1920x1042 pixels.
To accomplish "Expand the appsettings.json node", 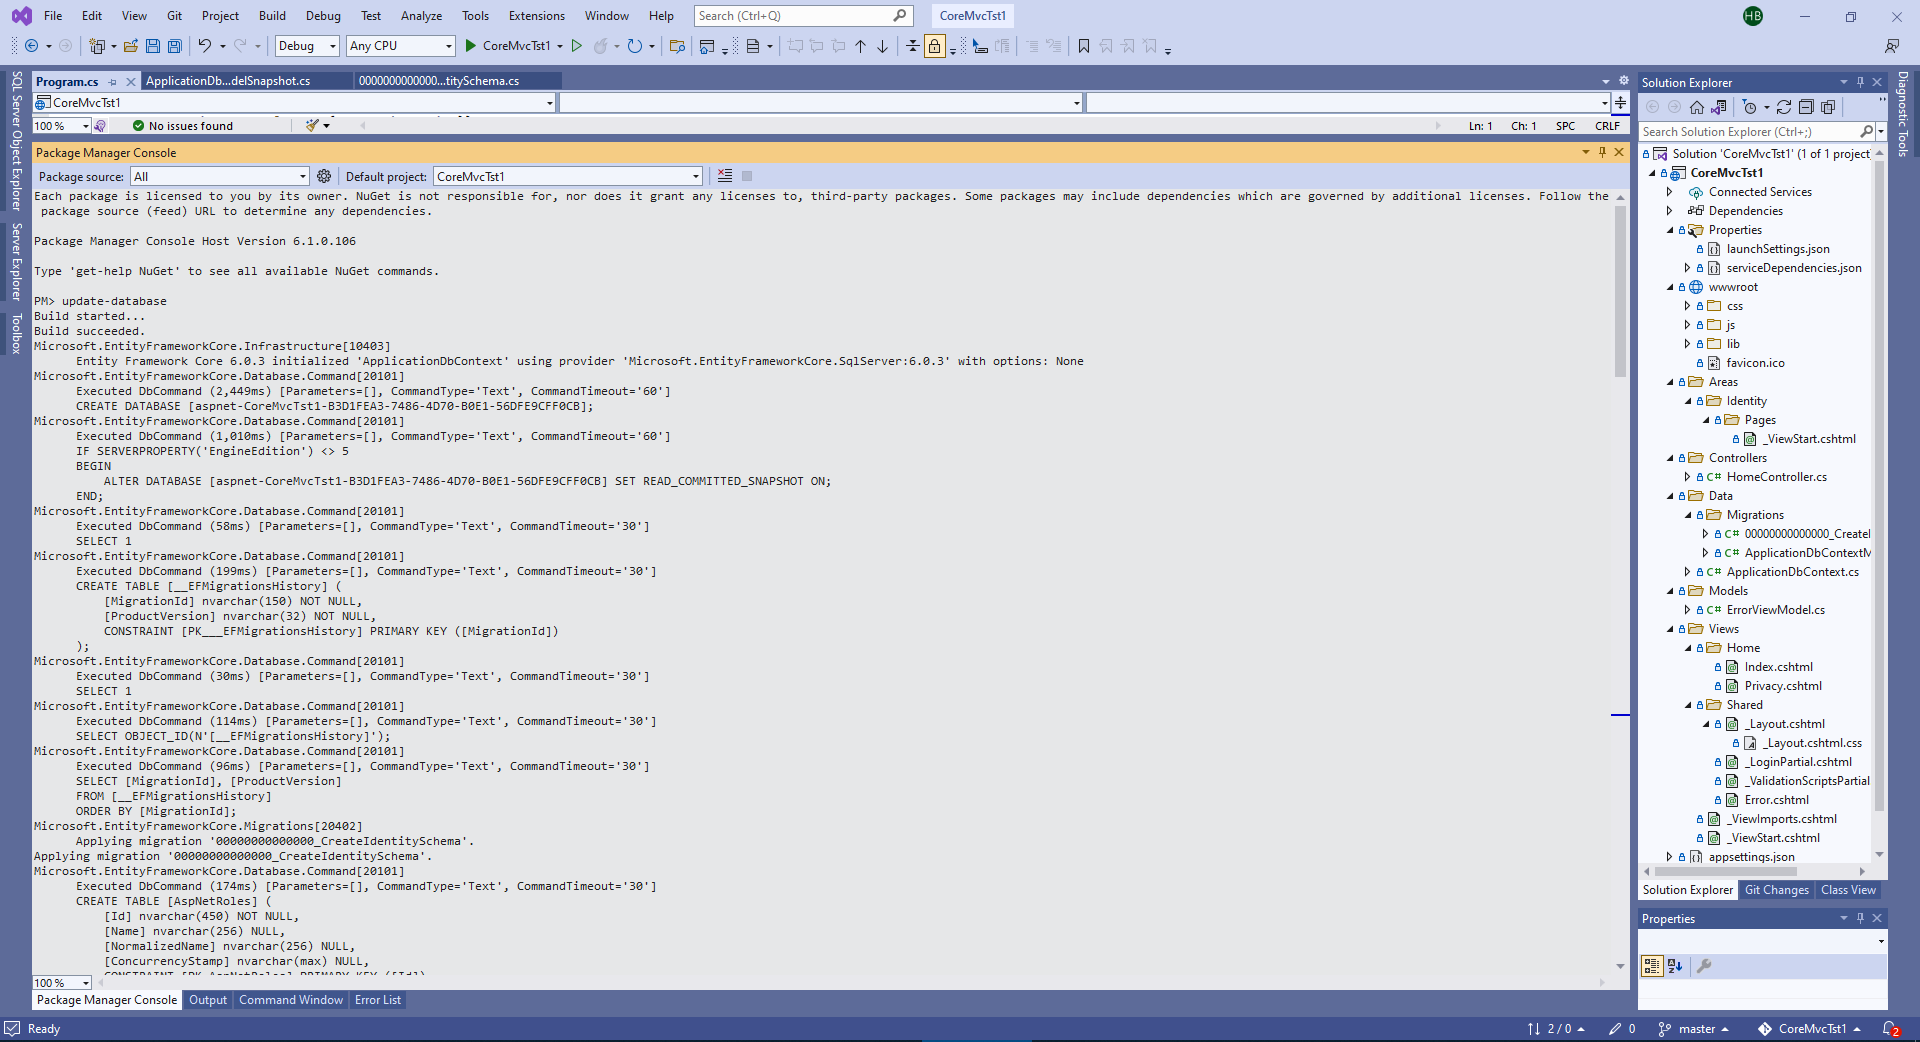I will (1669, 857).
